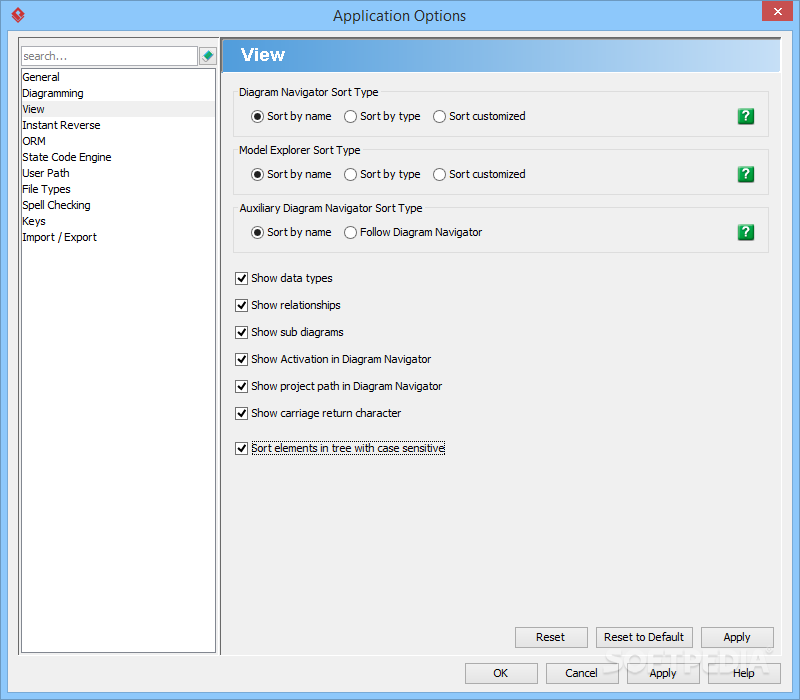Screen dimensions: 800x700
Task: Click the bottom Apply button next to Cancel
Action: click(x=663, y=673)
